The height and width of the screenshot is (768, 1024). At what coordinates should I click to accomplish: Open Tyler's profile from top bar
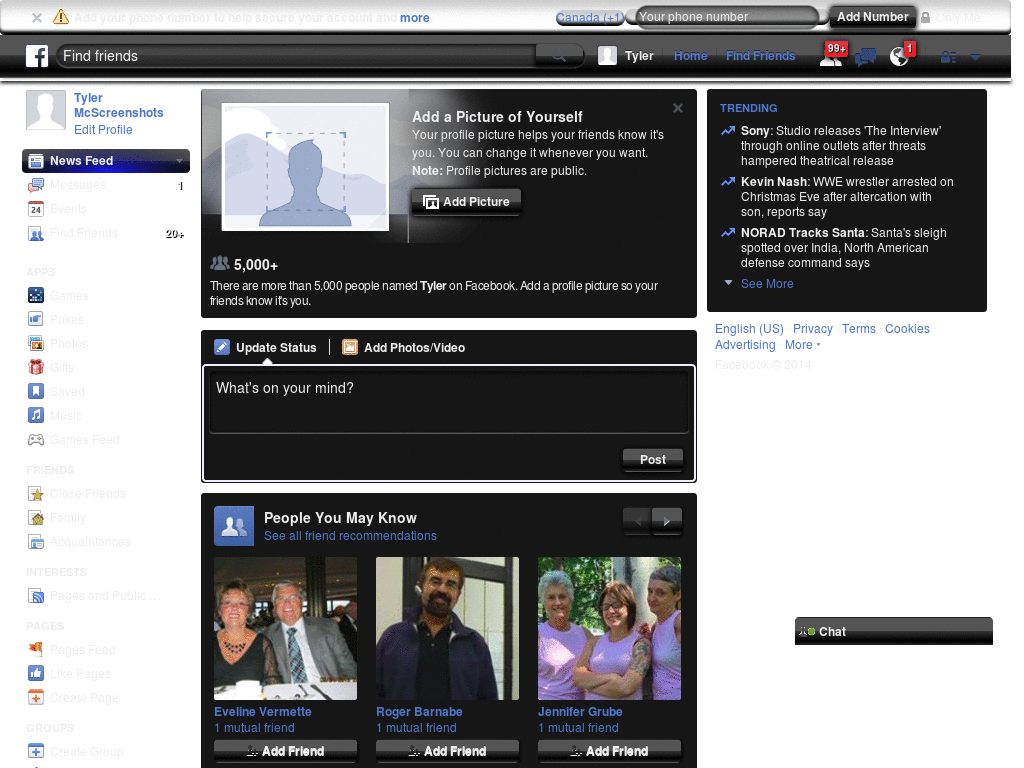[626, 56]
